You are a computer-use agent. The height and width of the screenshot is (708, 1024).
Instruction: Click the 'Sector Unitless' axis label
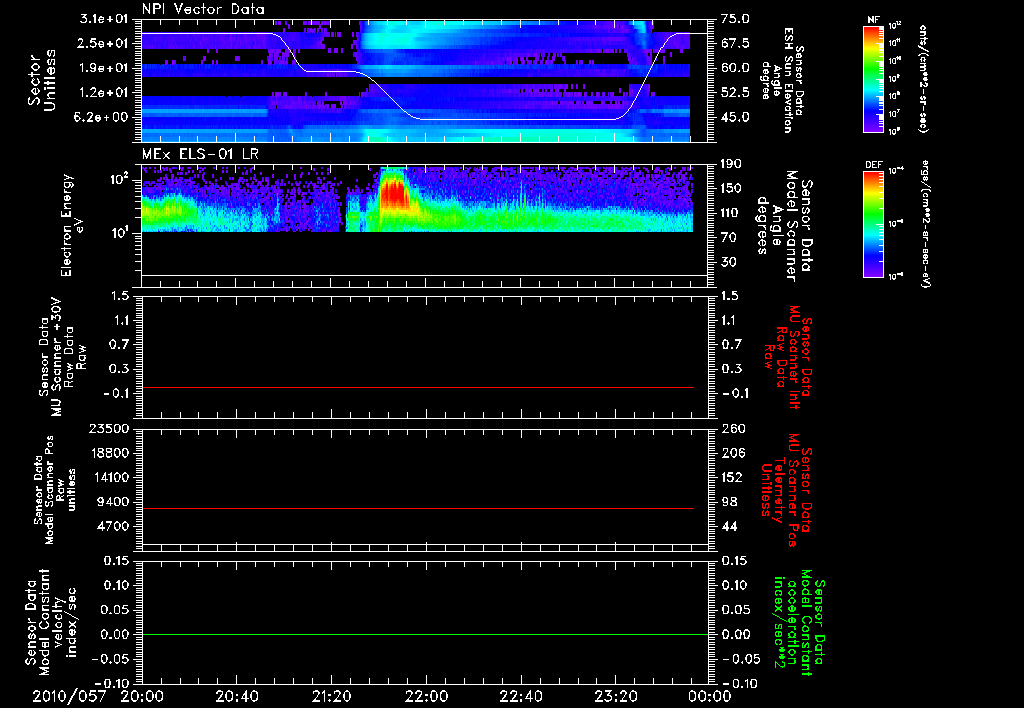click(x=41, y=80)
